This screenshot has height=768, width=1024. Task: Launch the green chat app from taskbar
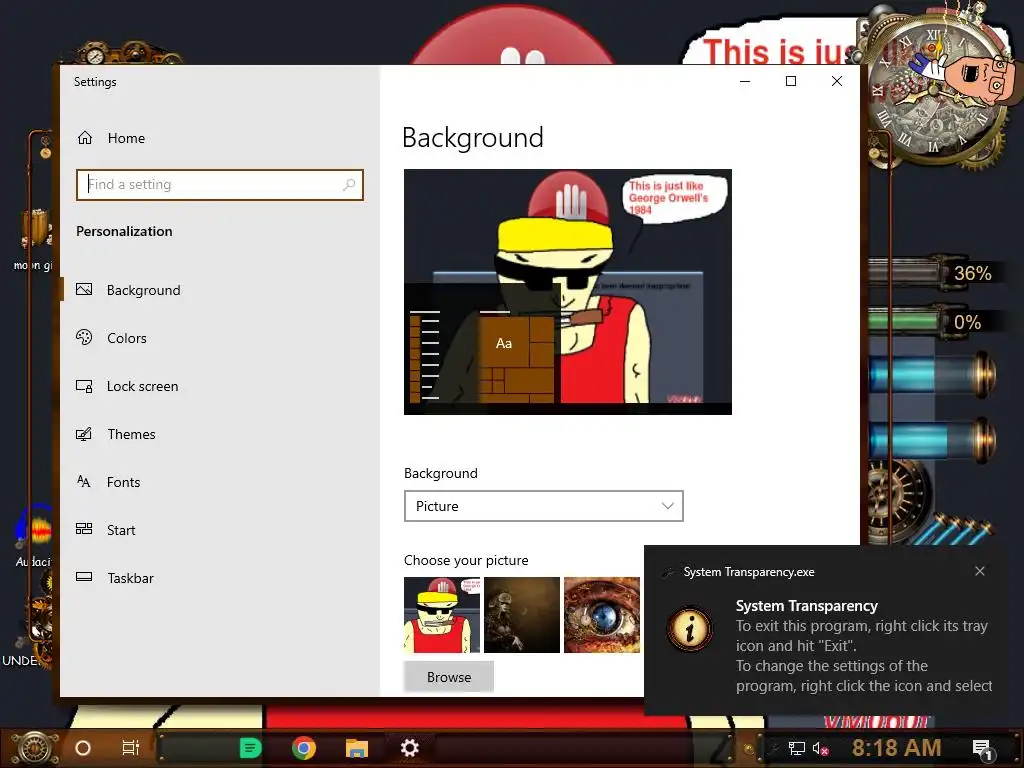[x=250, y=748]
